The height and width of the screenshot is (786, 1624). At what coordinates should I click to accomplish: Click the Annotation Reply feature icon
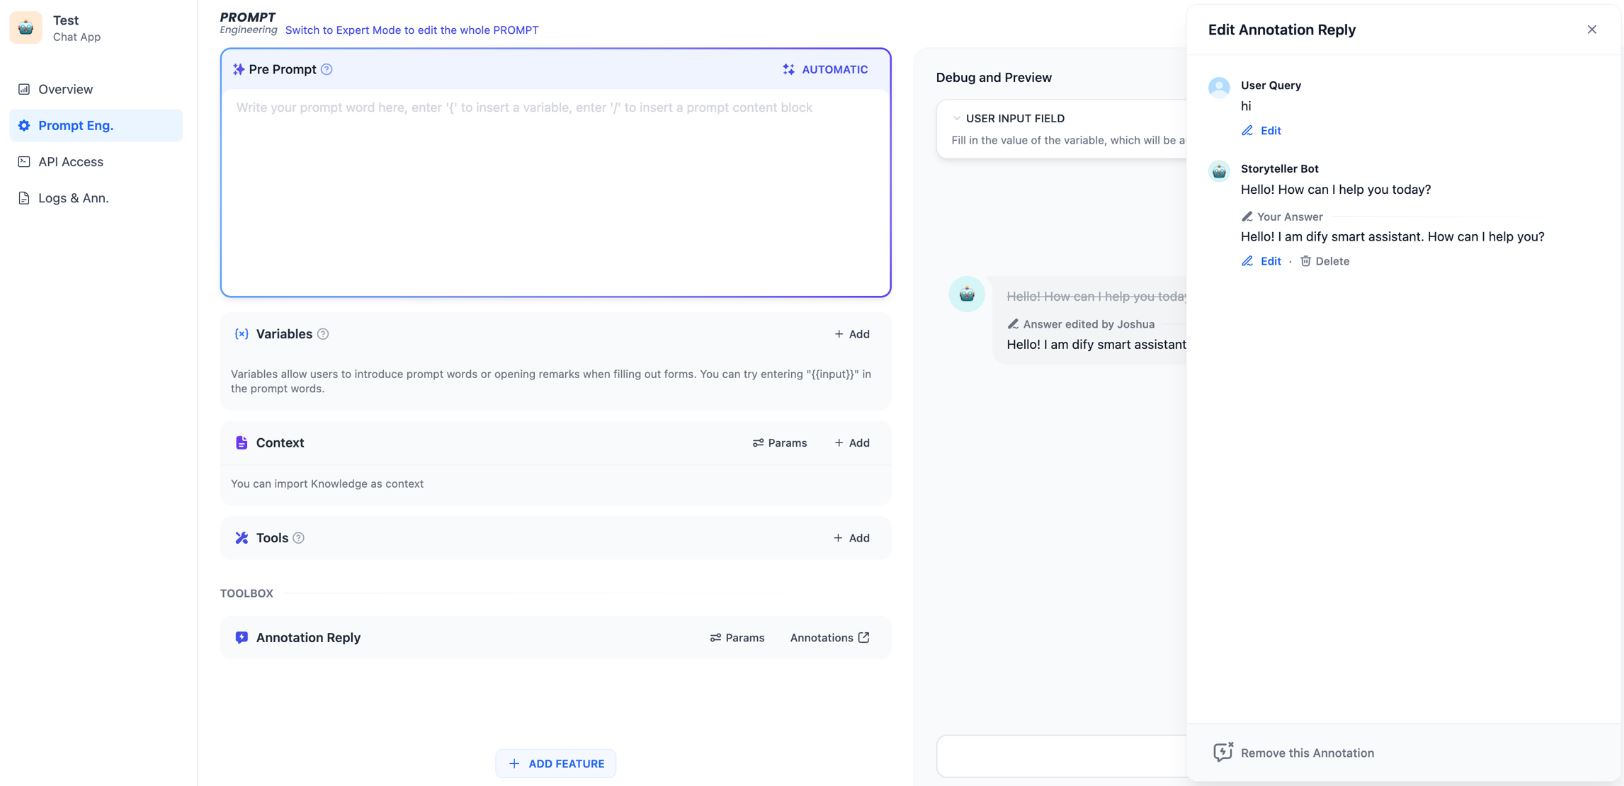pyautogui.click(x=241, y=638)
